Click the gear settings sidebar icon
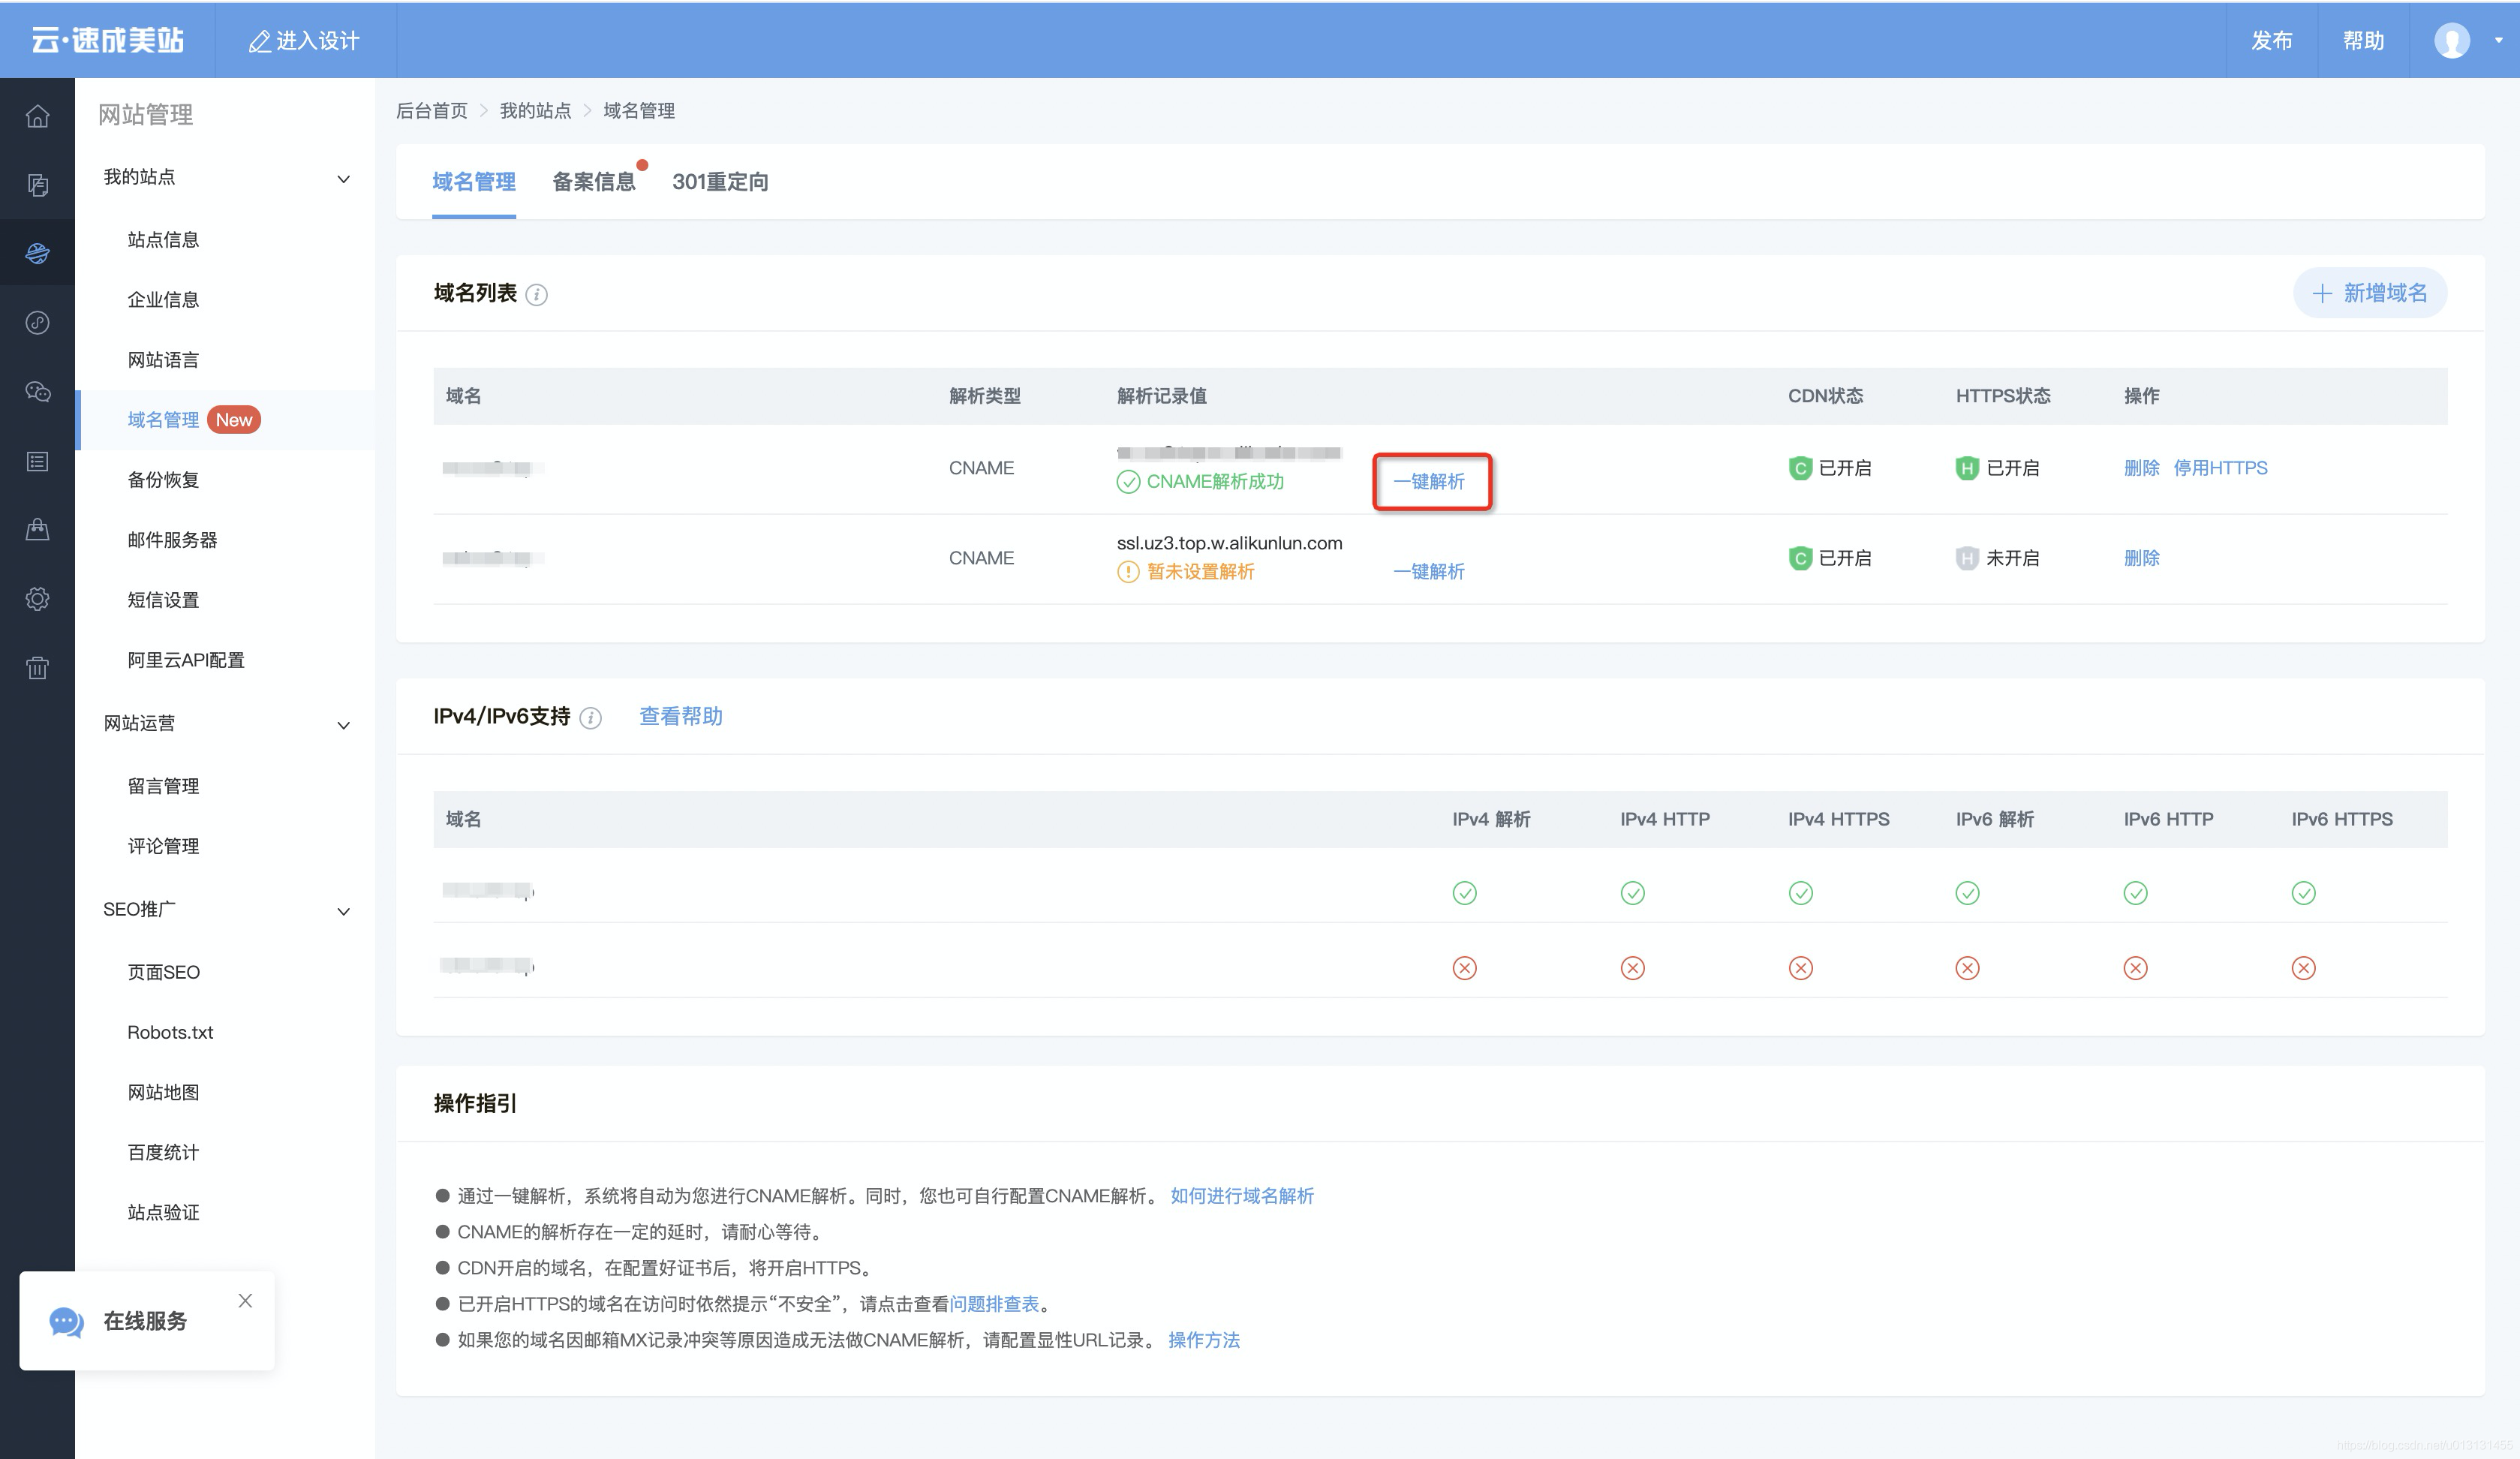 pos(37,598)
